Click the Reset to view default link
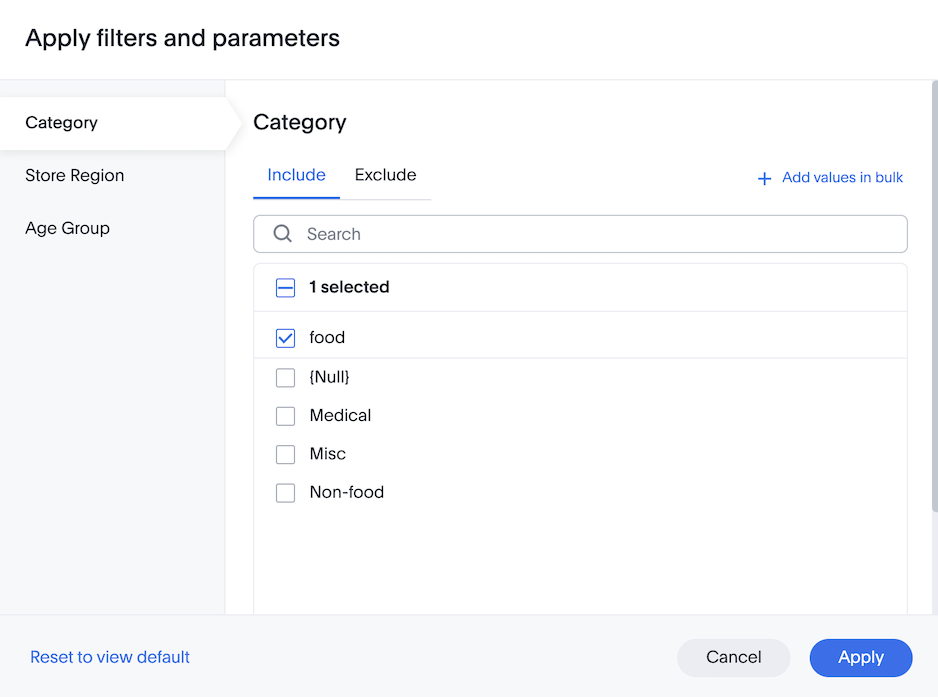 coord(109,657)
